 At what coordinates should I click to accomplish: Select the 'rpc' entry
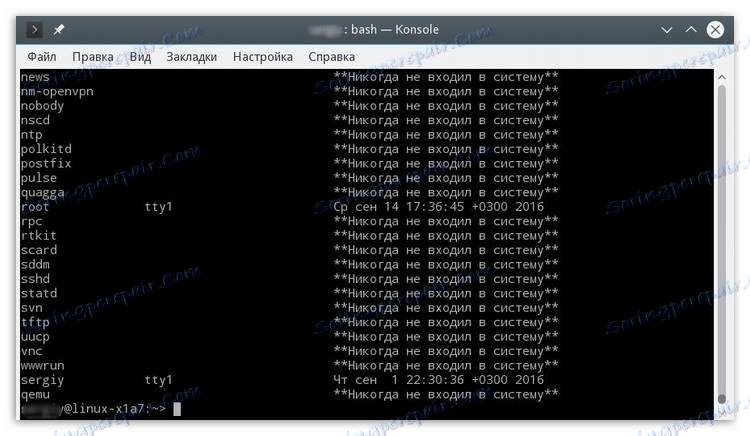32,222
